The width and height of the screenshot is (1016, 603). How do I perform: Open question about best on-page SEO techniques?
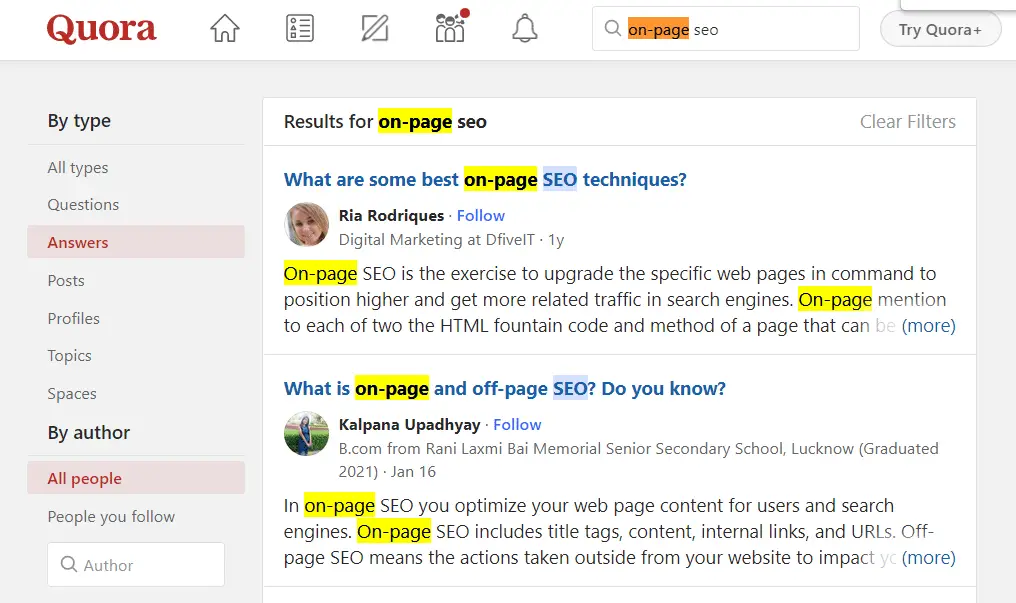click(485, 179)
